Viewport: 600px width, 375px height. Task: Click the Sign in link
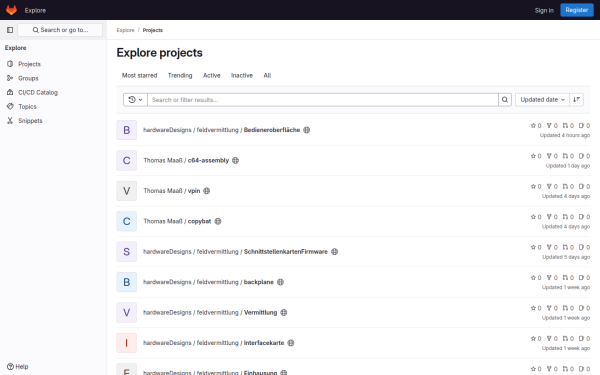pyautogui.click(x=544, y=10)
